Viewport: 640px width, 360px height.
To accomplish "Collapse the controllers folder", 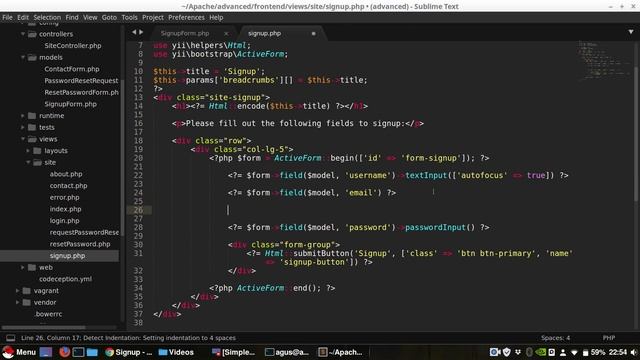I will tap(23, 34).
